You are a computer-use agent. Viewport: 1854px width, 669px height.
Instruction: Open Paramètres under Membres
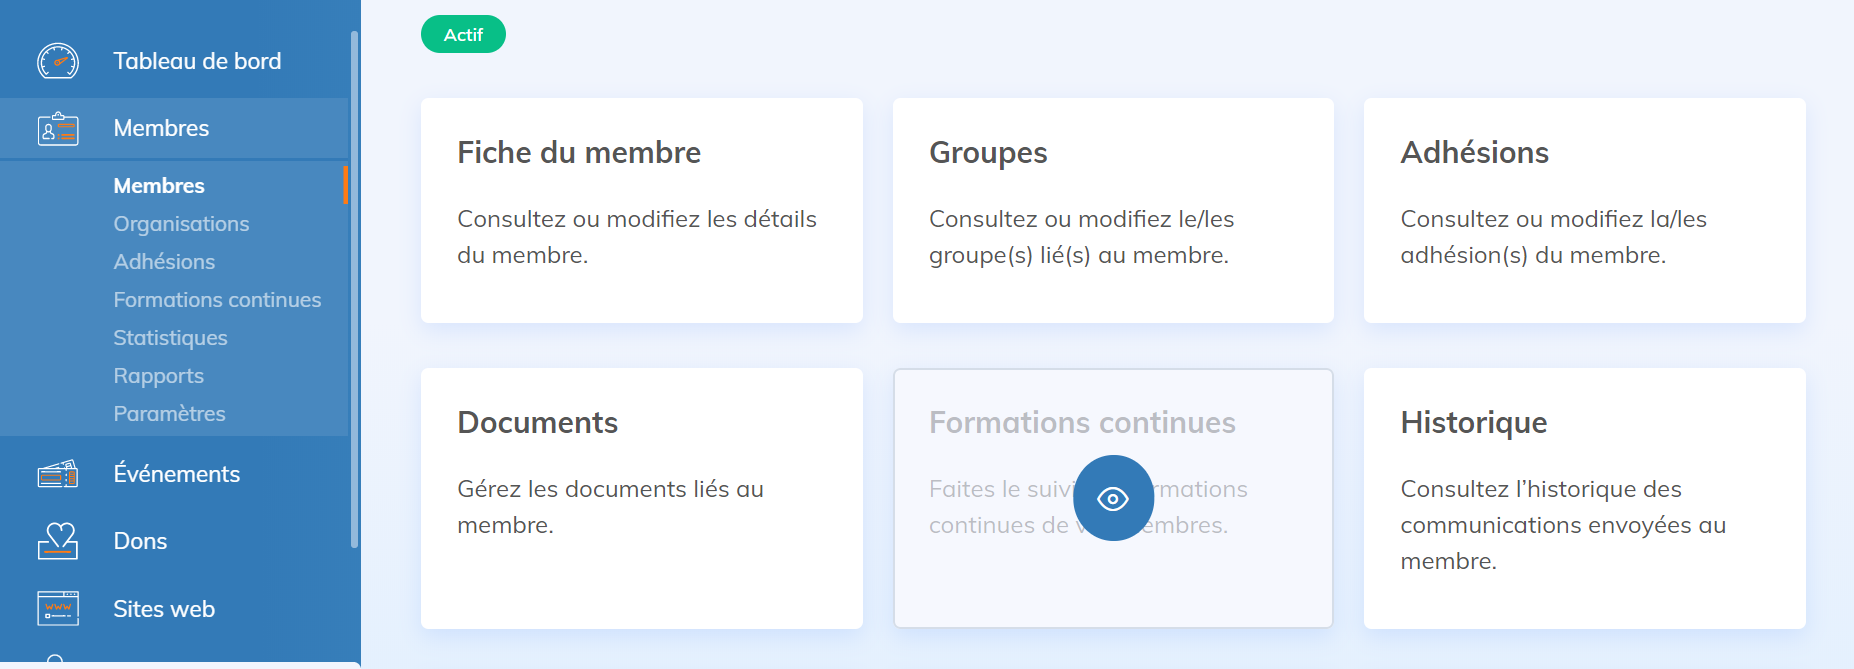pos(169,414)
